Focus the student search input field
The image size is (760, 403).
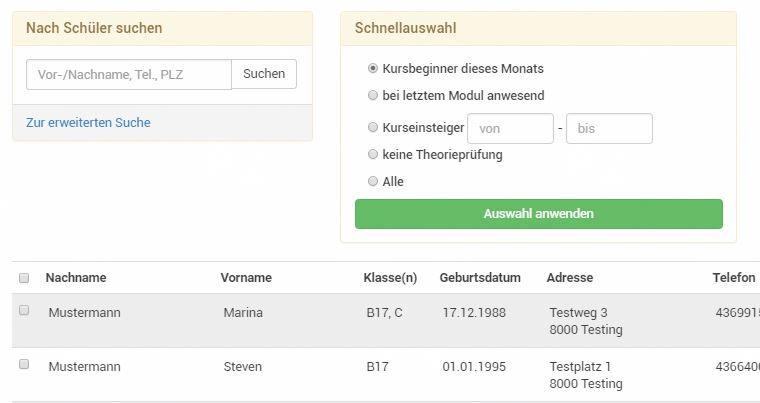pos(129,74)
